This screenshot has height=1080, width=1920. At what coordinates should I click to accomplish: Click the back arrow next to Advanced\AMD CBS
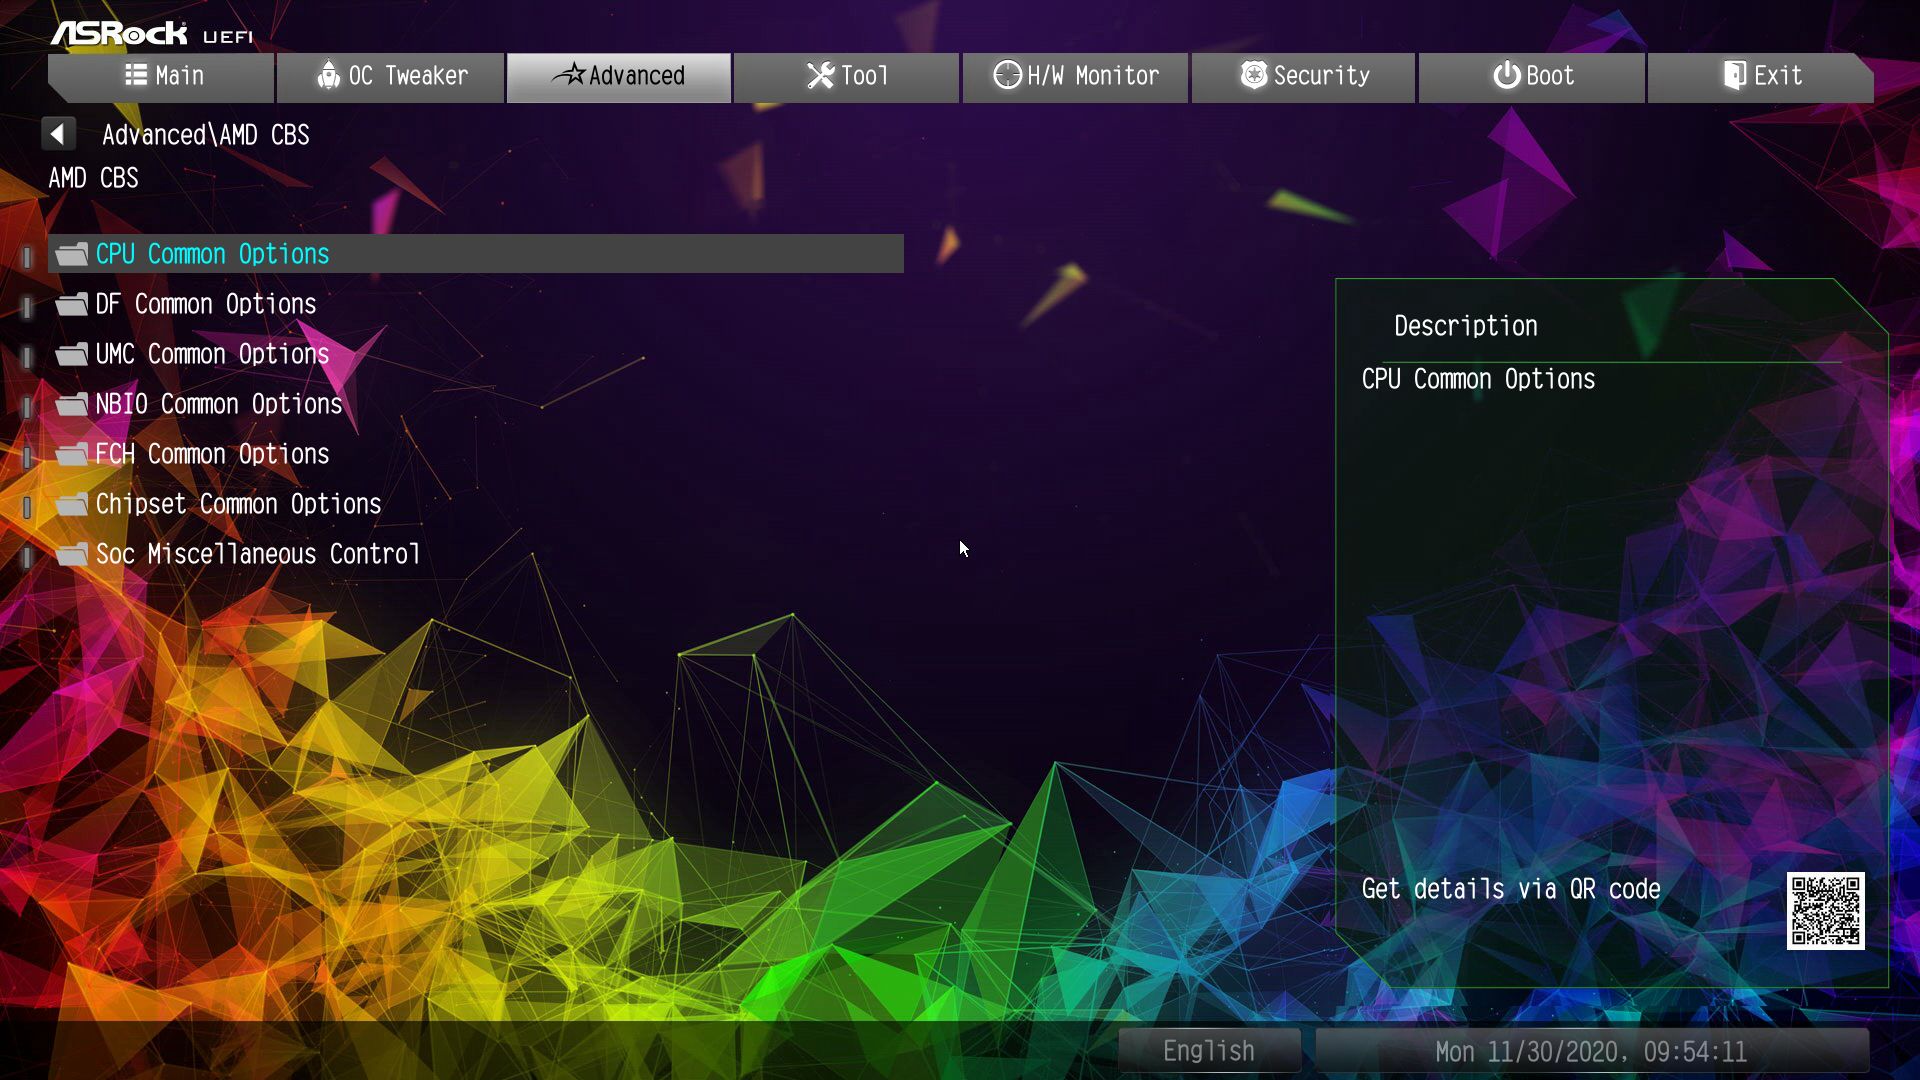click(58, 134)
